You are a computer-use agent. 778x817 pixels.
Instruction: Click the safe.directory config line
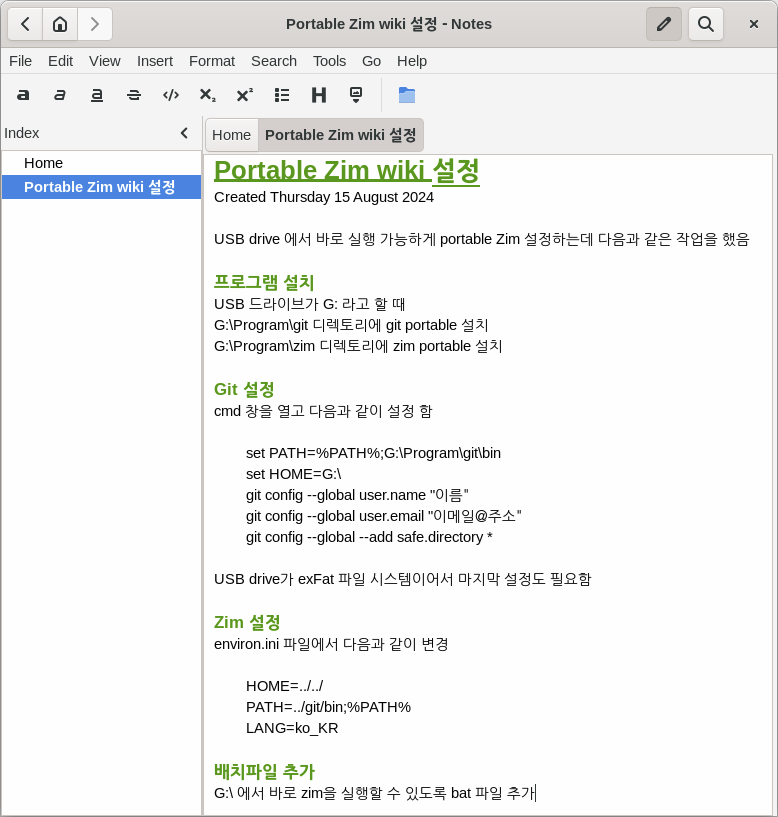[369, 537]
